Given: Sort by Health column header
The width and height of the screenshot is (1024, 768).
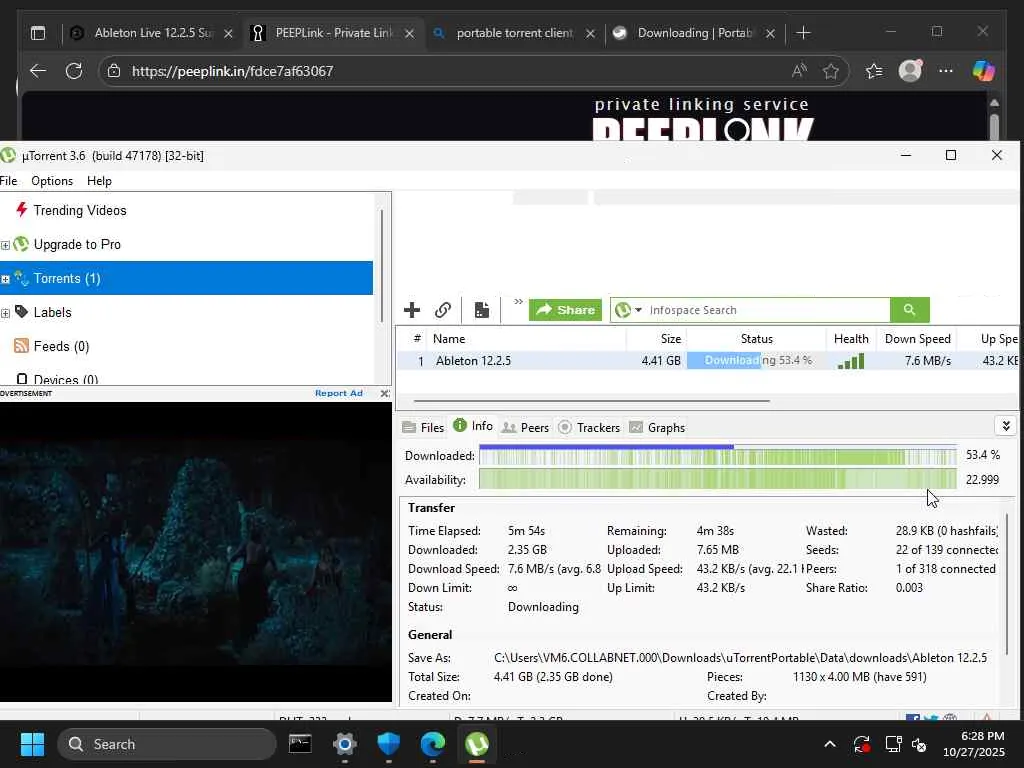Looking at the screenshot, I should (851, 339).
